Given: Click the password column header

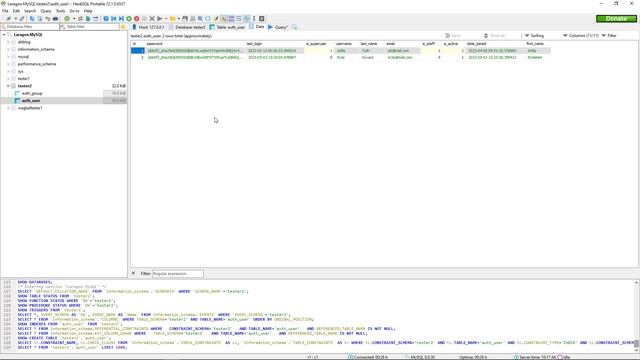Looking at the screenshot, I should (x=195, y=44).
